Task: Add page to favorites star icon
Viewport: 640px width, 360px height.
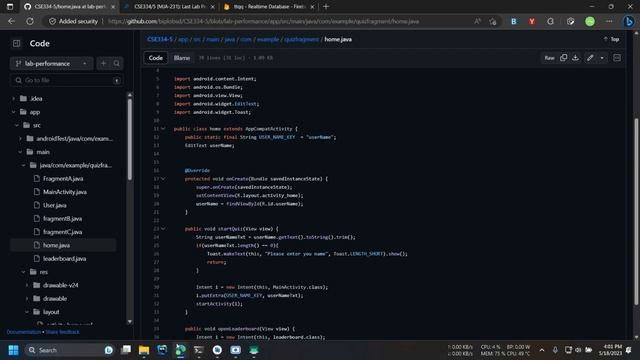Action: pos(493,21)
